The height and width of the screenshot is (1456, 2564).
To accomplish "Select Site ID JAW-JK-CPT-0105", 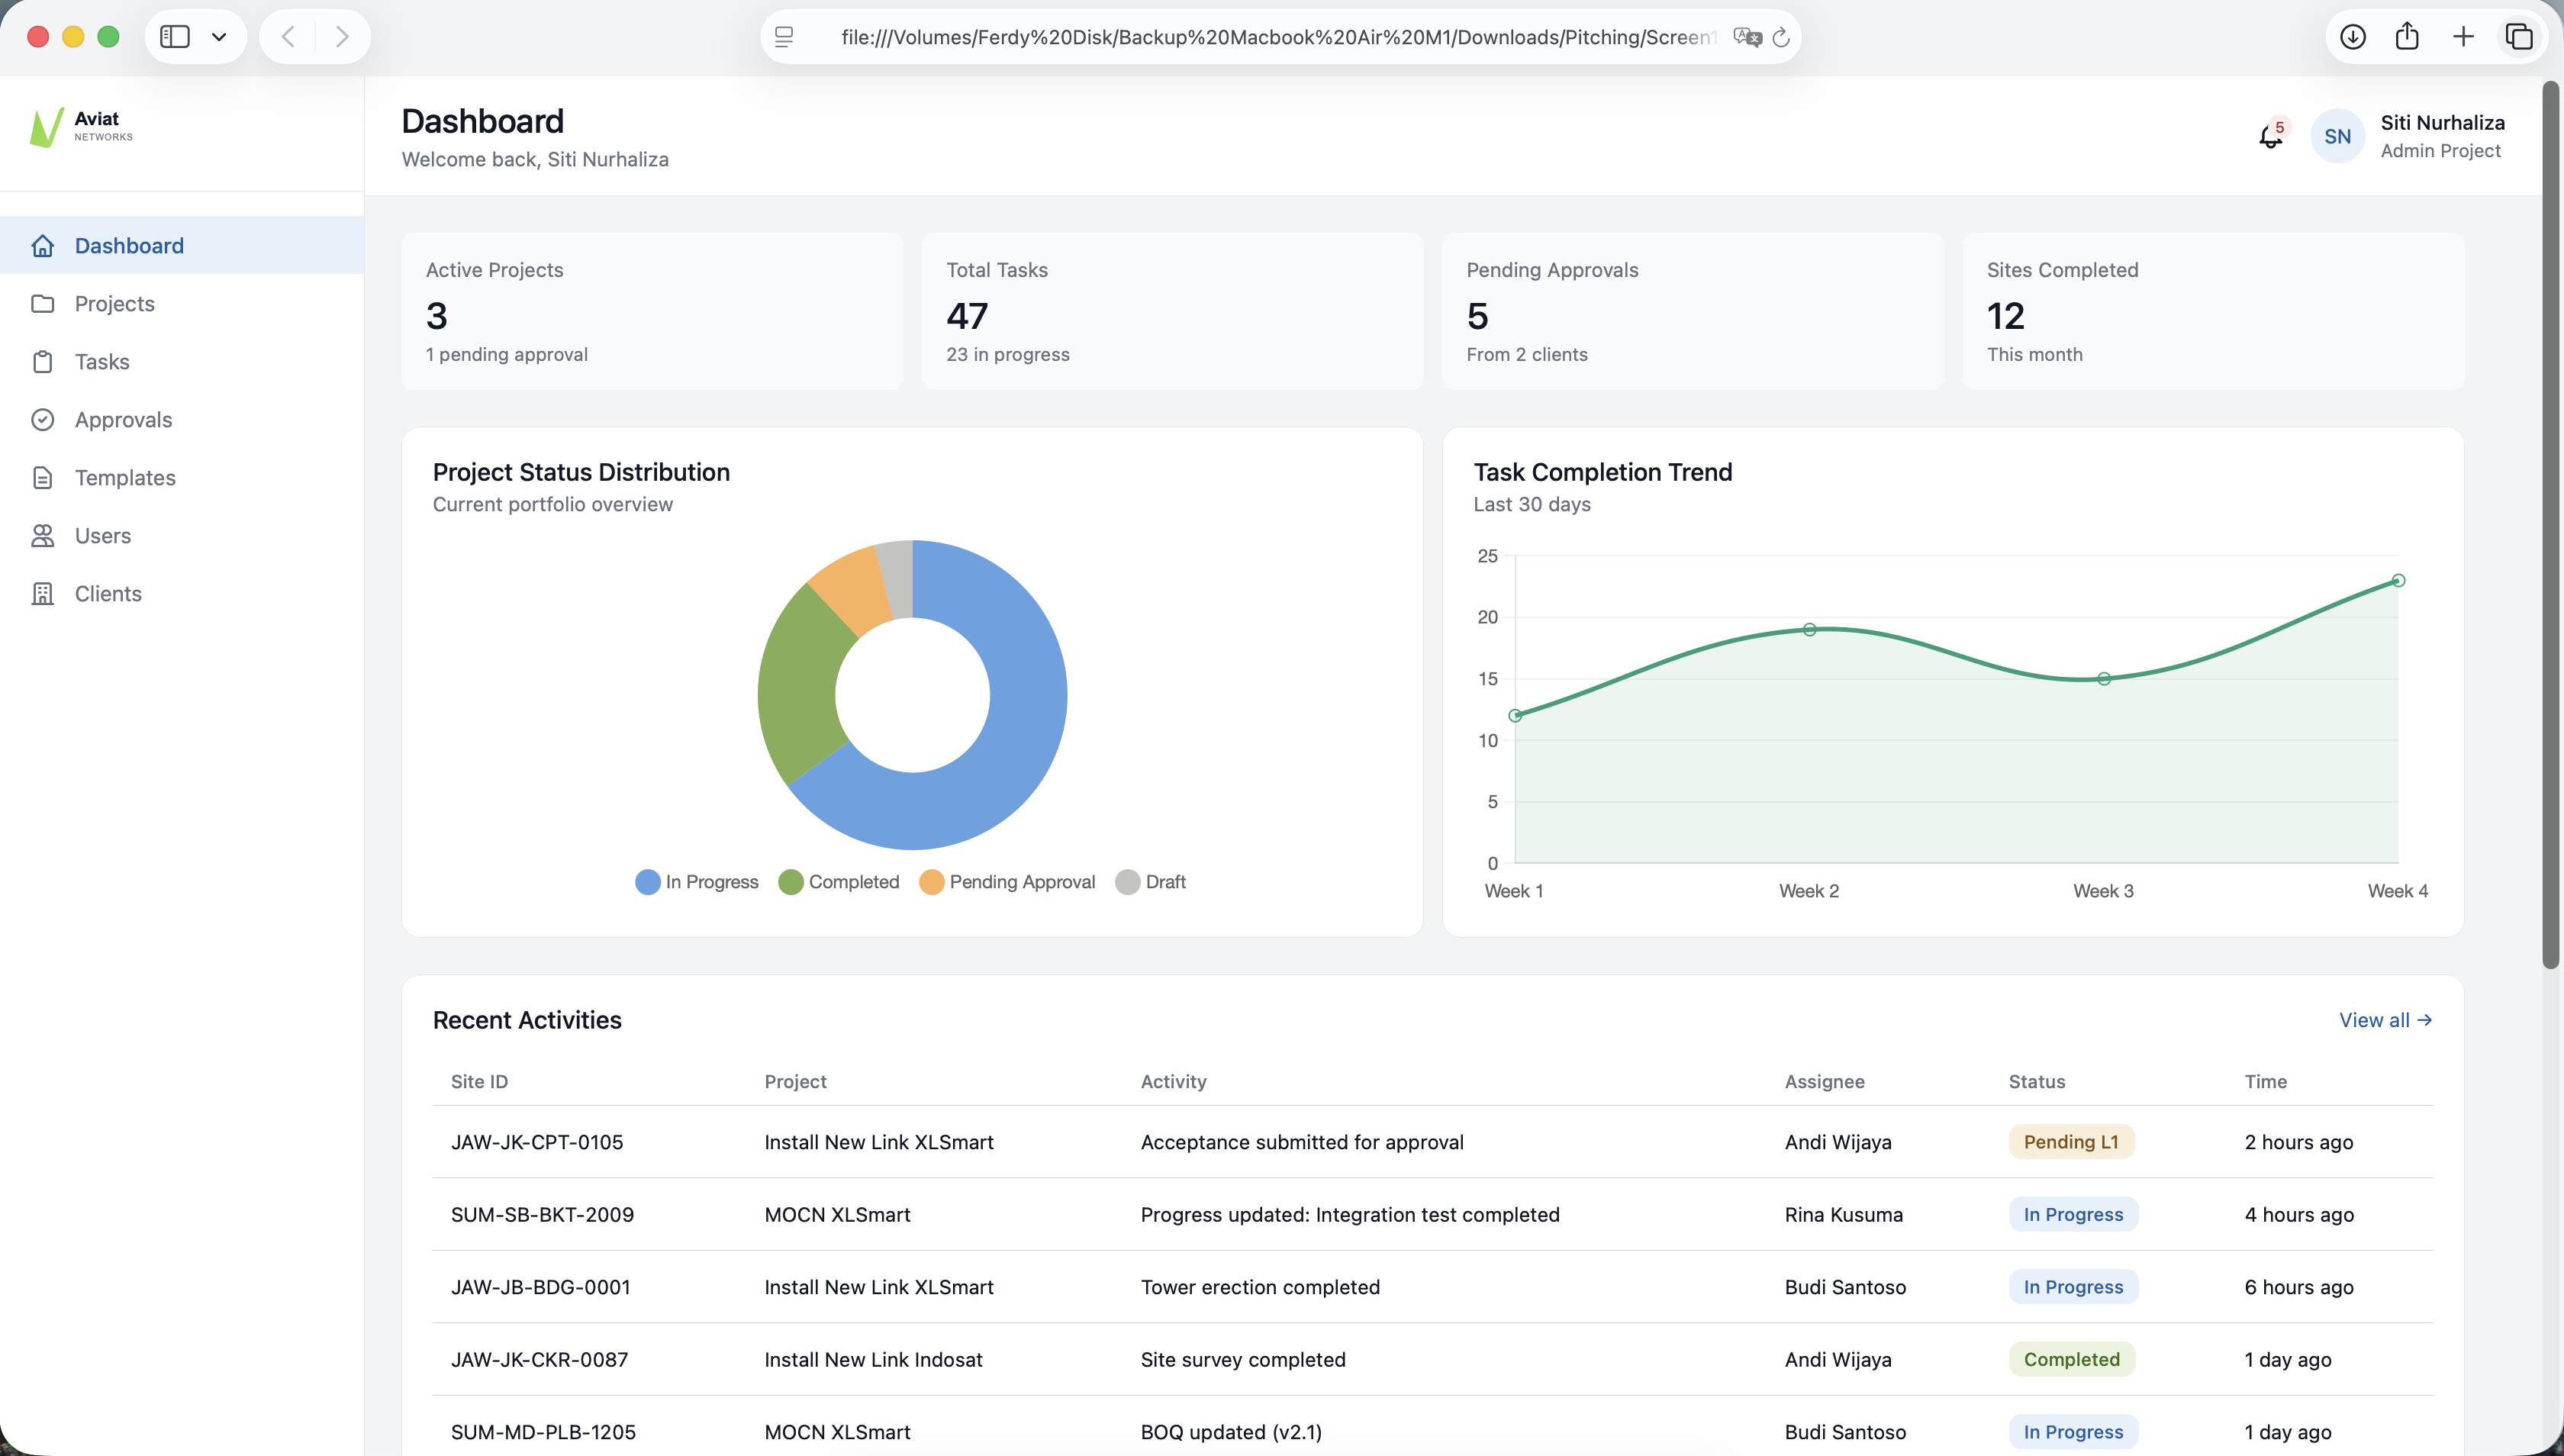I will coord(537,1142).
